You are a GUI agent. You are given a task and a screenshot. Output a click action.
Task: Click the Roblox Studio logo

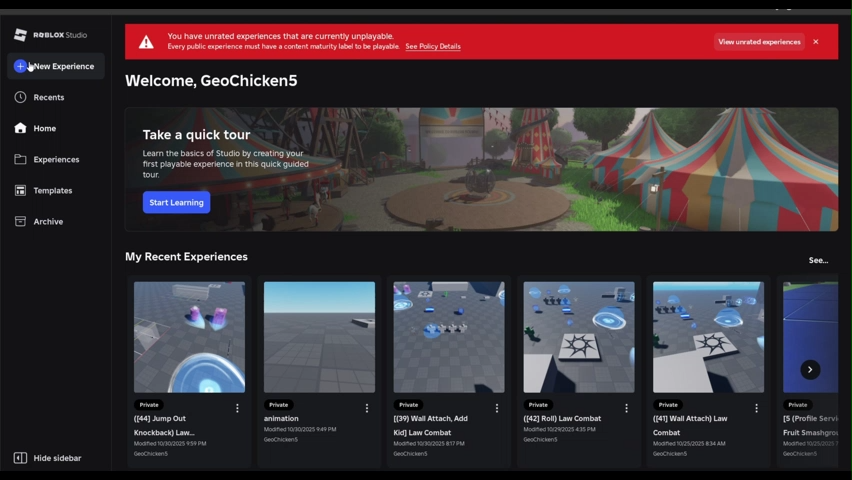click(x=50, y=35)
